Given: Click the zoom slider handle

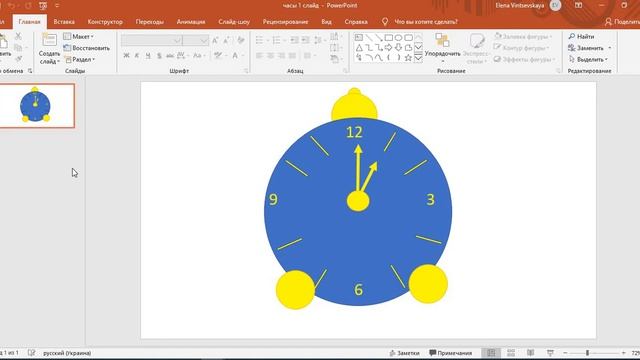Looking at the screenshot, I should (587, 353).
